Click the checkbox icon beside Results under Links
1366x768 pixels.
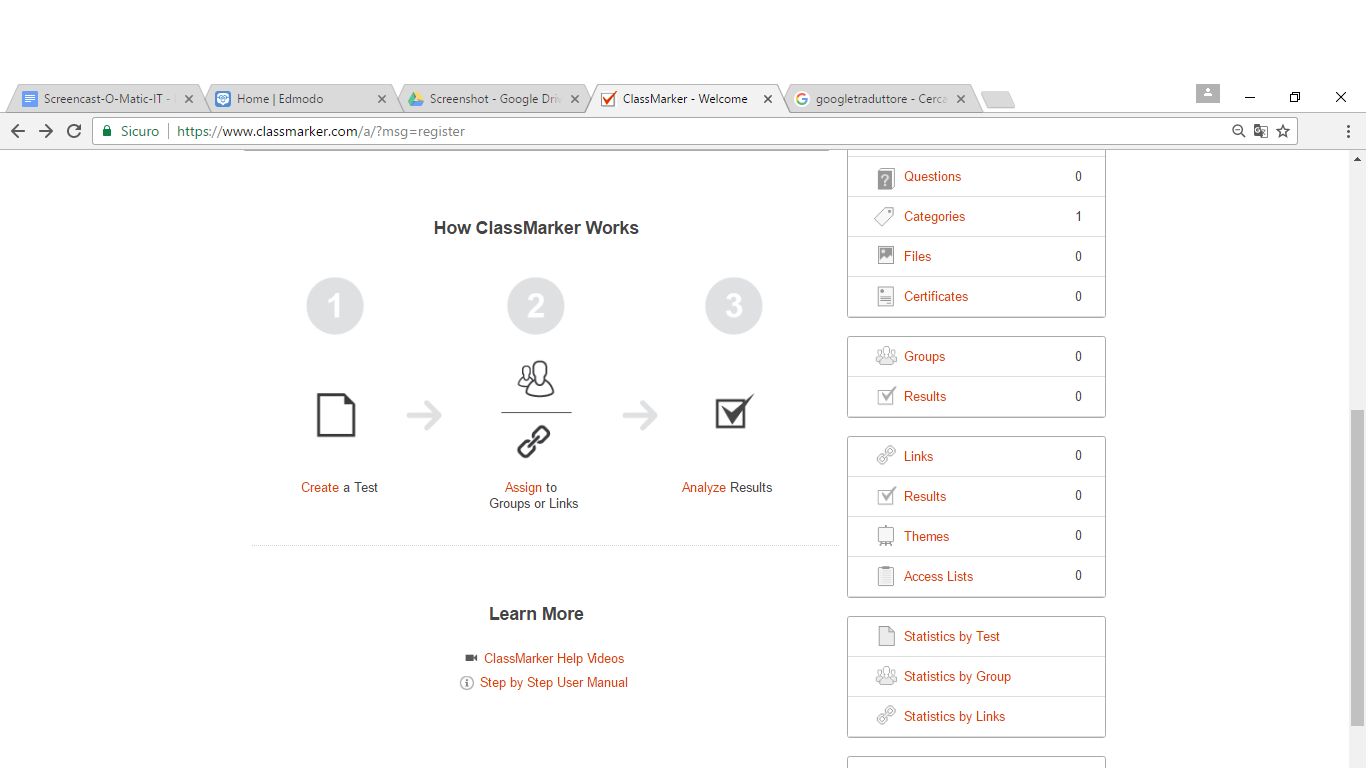tap(886, 496)
